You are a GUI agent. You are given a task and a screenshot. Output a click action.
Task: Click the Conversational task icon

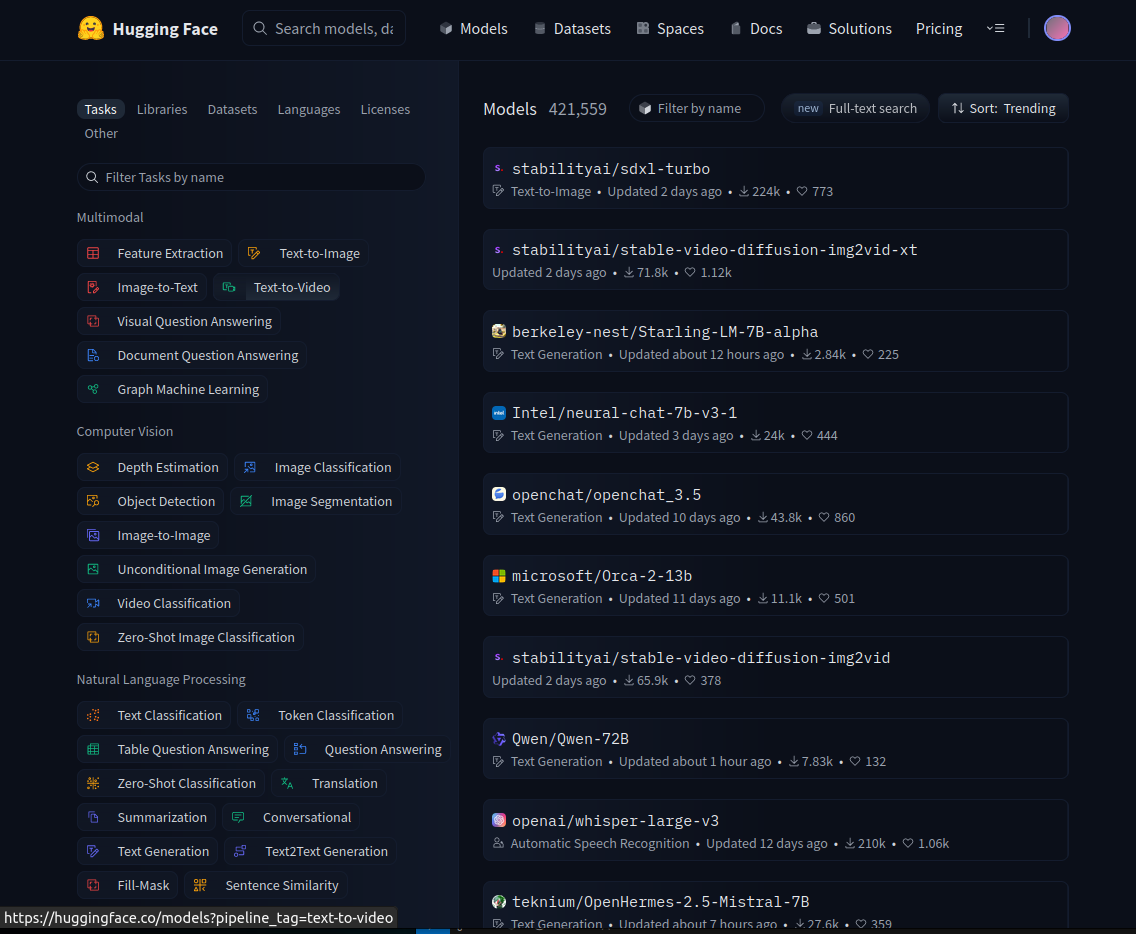pos(238,818)
